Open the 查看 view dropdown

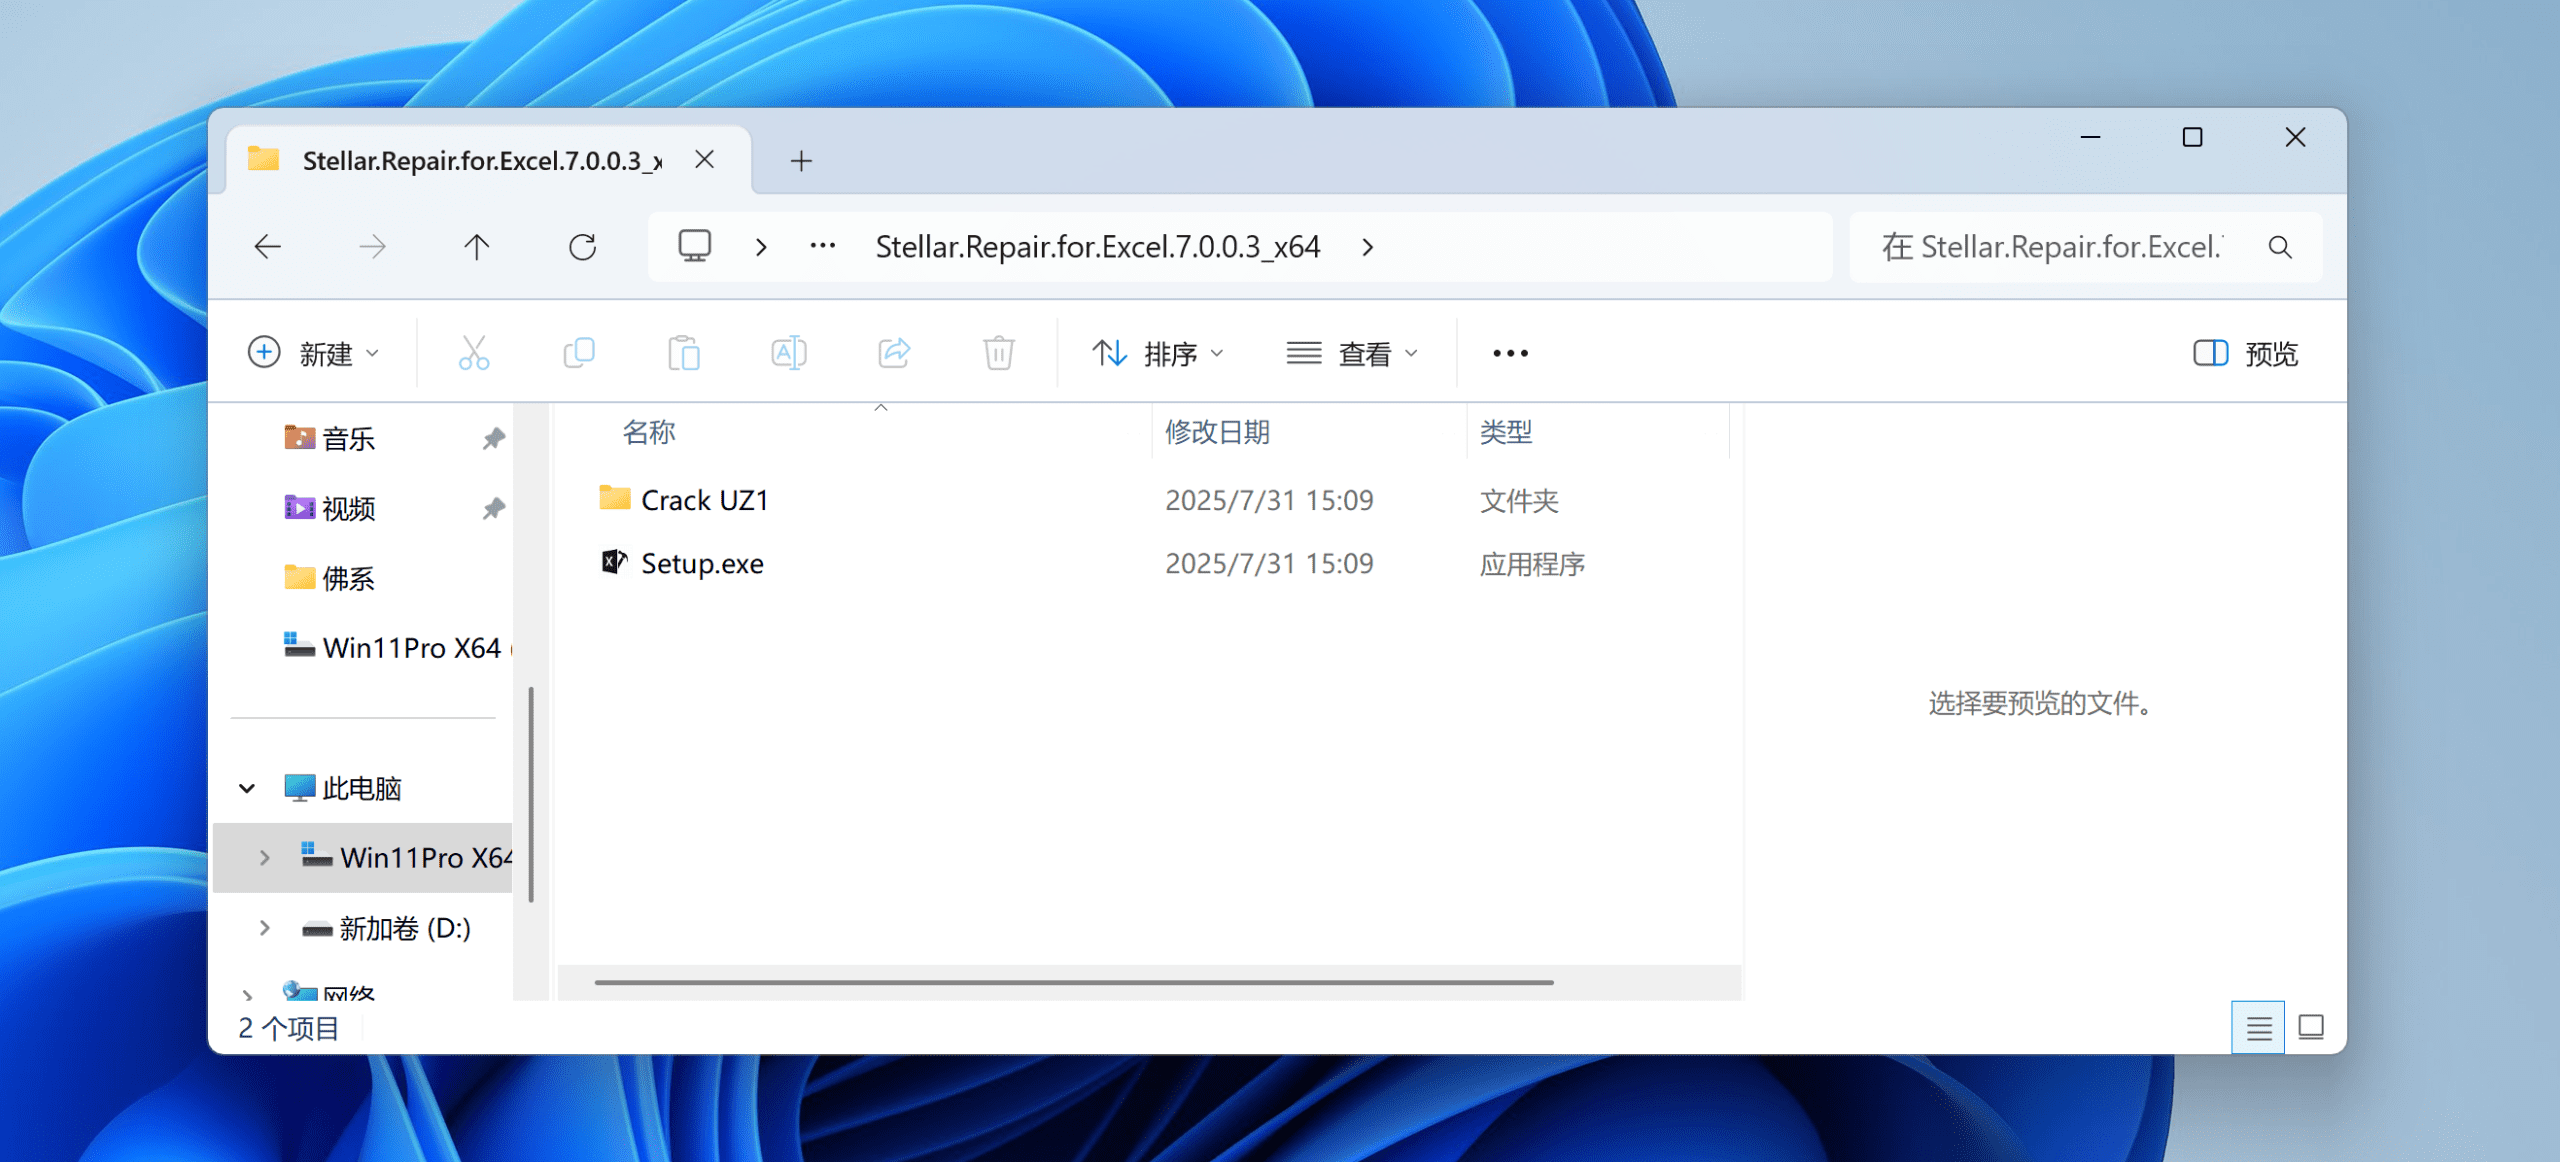[1352, 353]
